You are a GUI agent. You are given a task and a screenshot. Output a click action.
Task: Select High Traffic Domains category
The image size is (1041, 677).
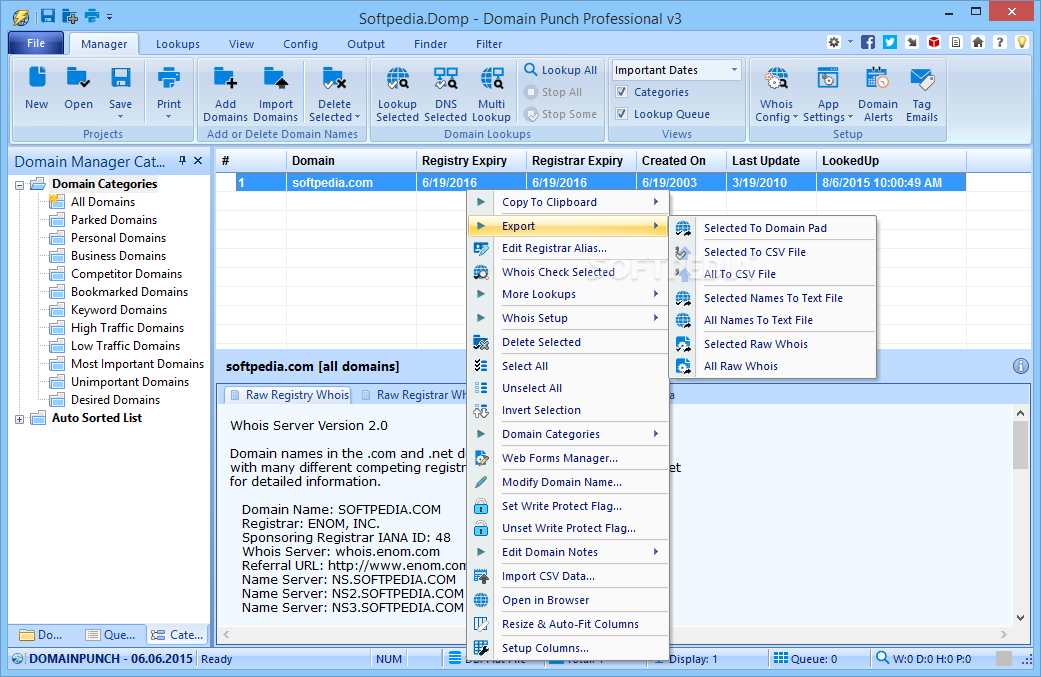point(127,328)
